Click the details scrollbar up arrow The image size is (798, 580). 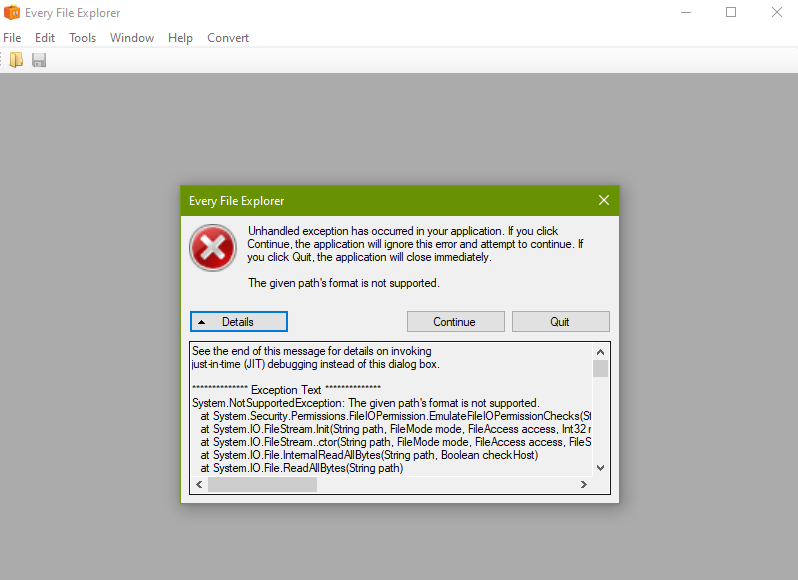pyautogui.click(x=601, y=352)
